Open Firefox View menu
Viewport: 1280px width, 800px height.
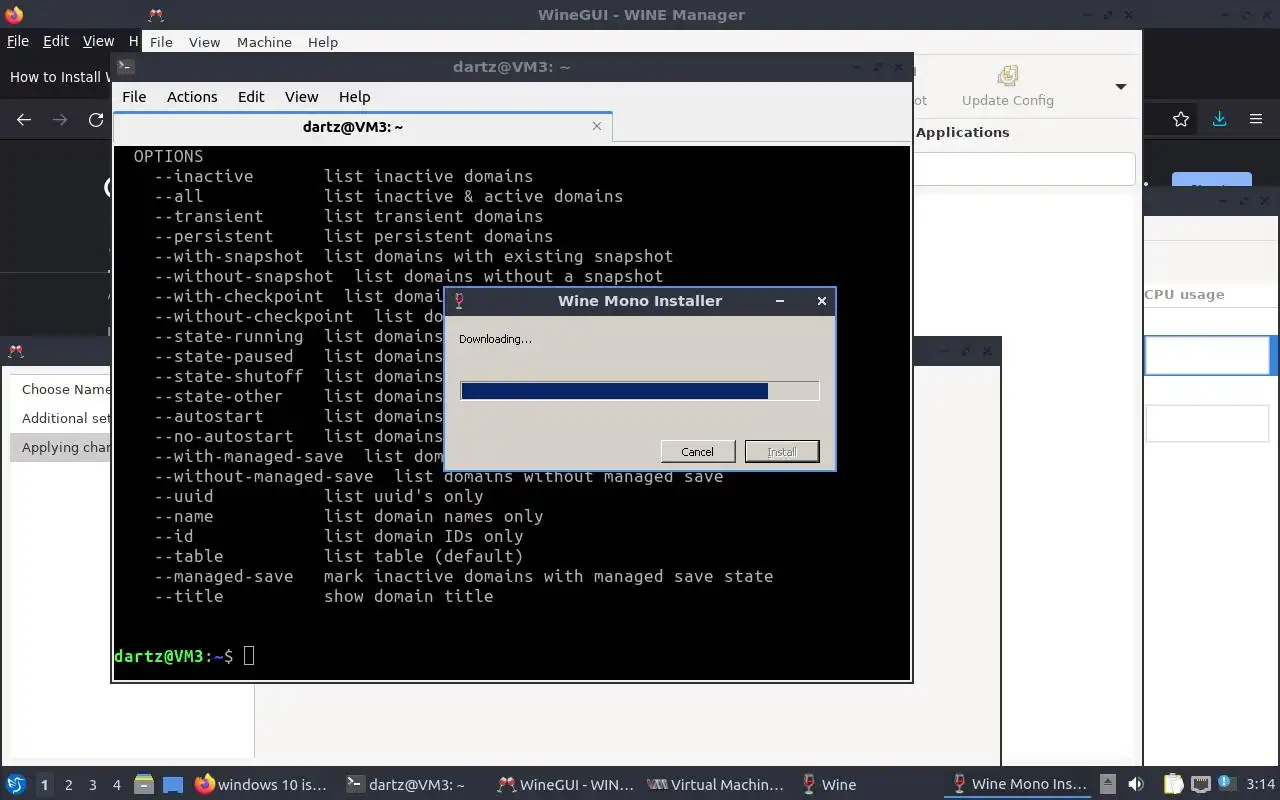point(98,41)
